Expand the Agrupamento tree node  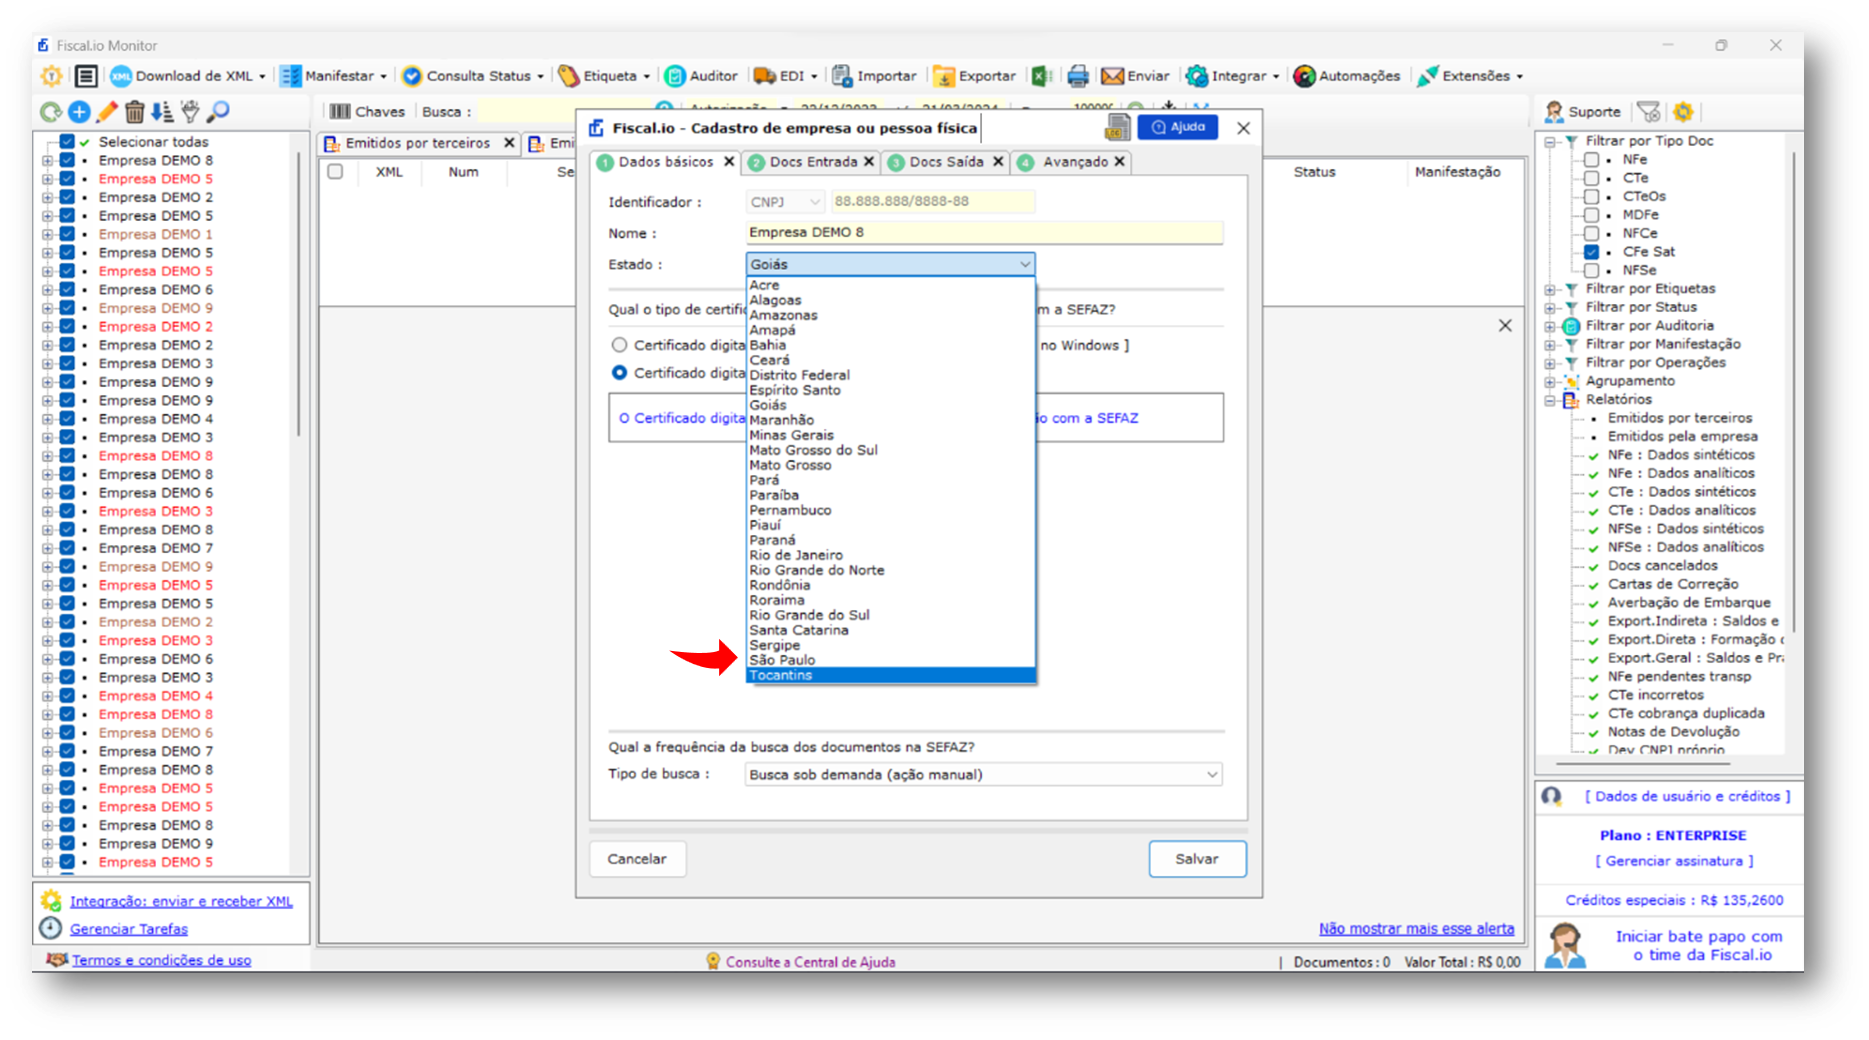coord(1551,382)
